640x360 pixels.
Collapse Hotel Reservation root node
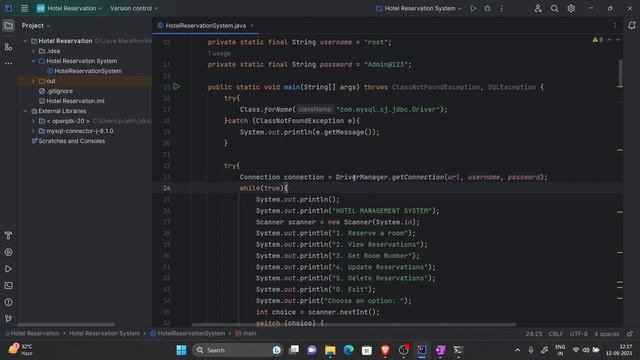point(25,41)
